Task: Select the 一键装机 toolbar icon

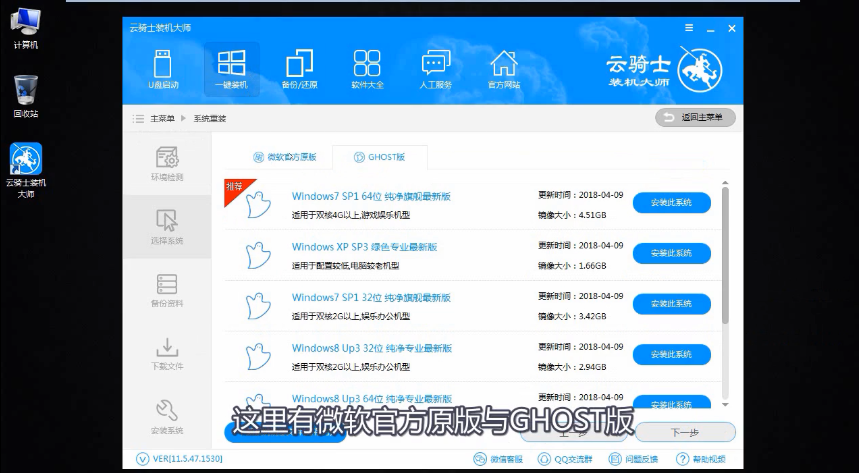Action: tap(231, 70)
